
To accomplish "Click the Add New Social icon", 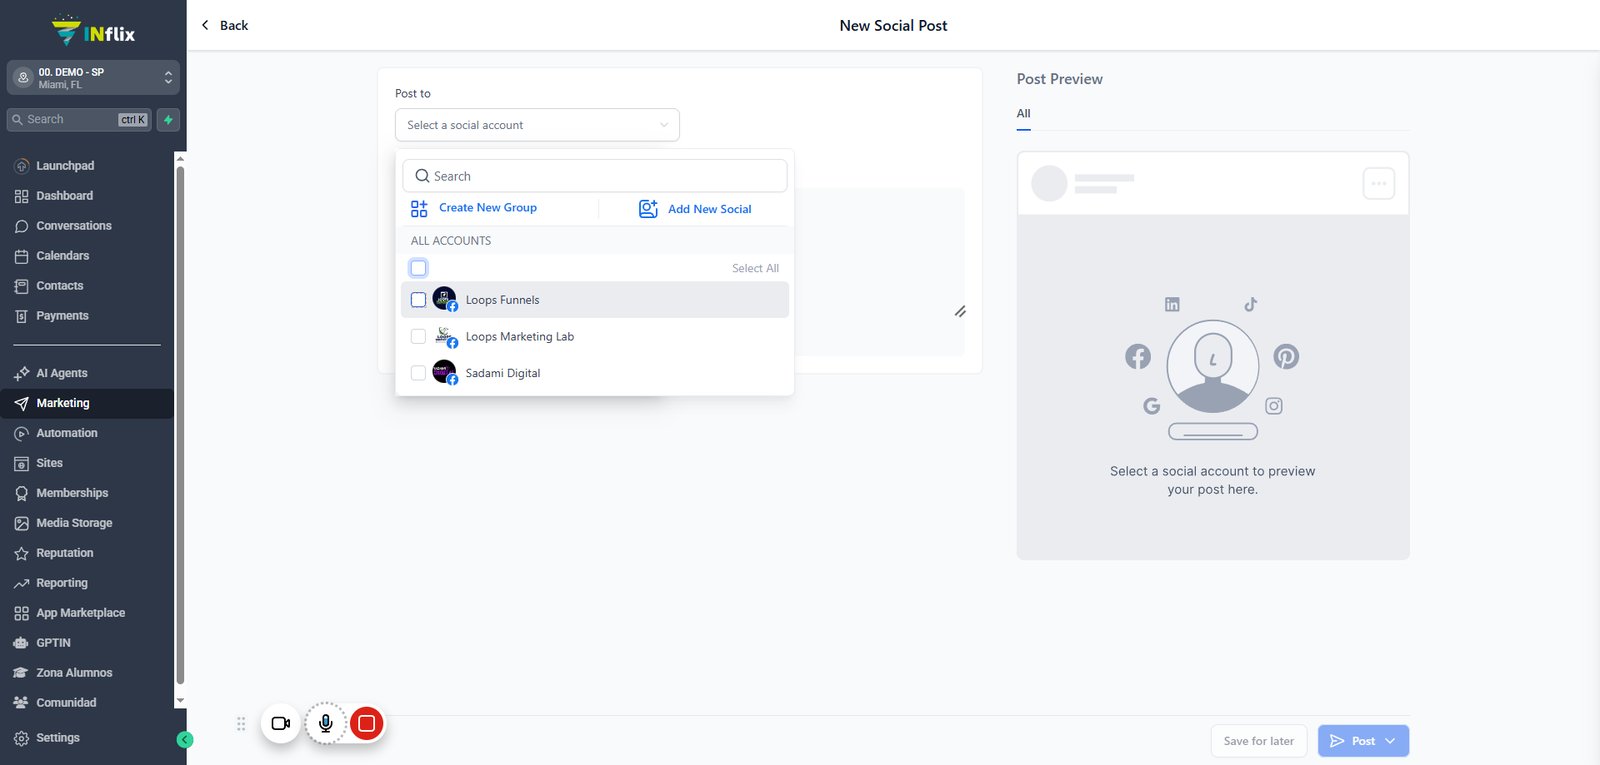I will point(648,208).
